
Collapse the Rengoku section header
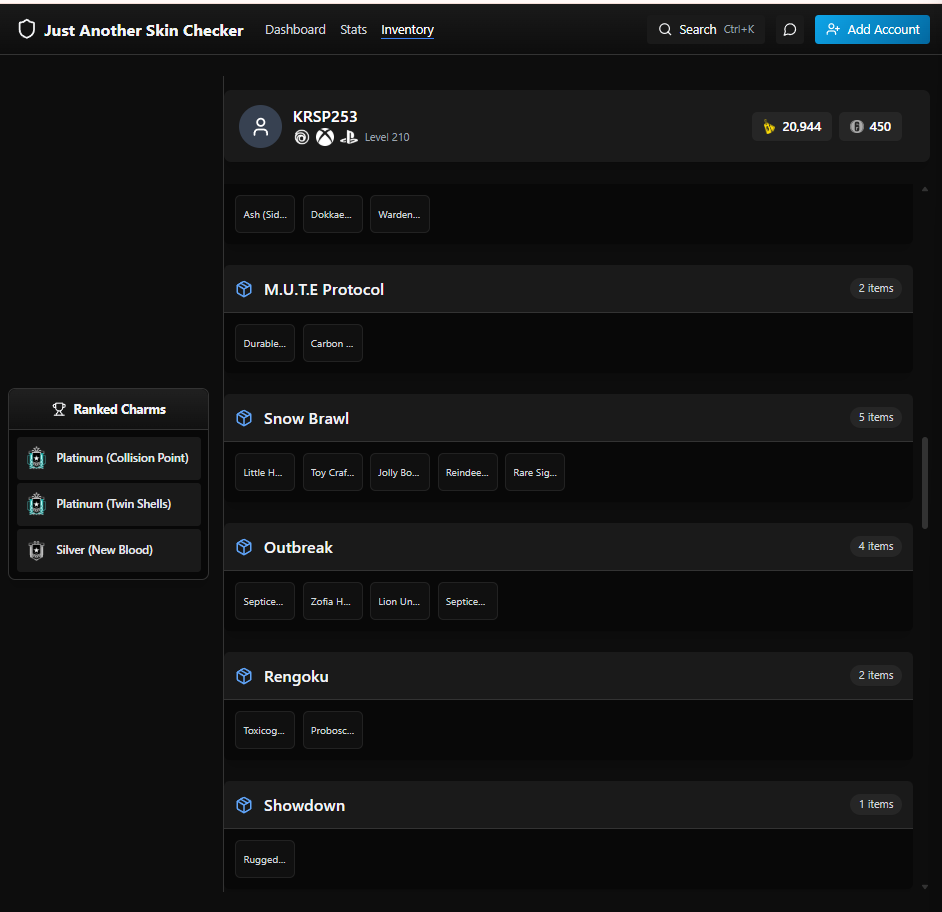(568, 676)
